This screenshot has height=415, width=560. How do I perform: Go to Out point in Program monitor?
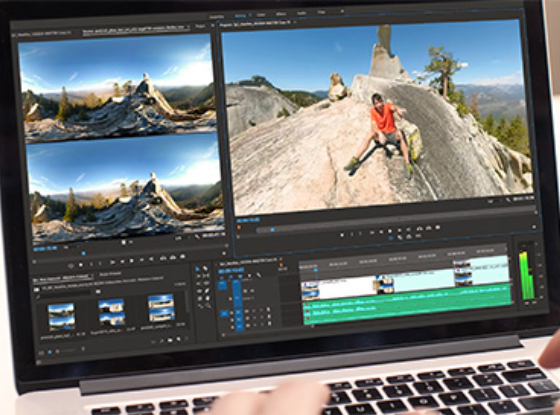click(x=409, y=230)
